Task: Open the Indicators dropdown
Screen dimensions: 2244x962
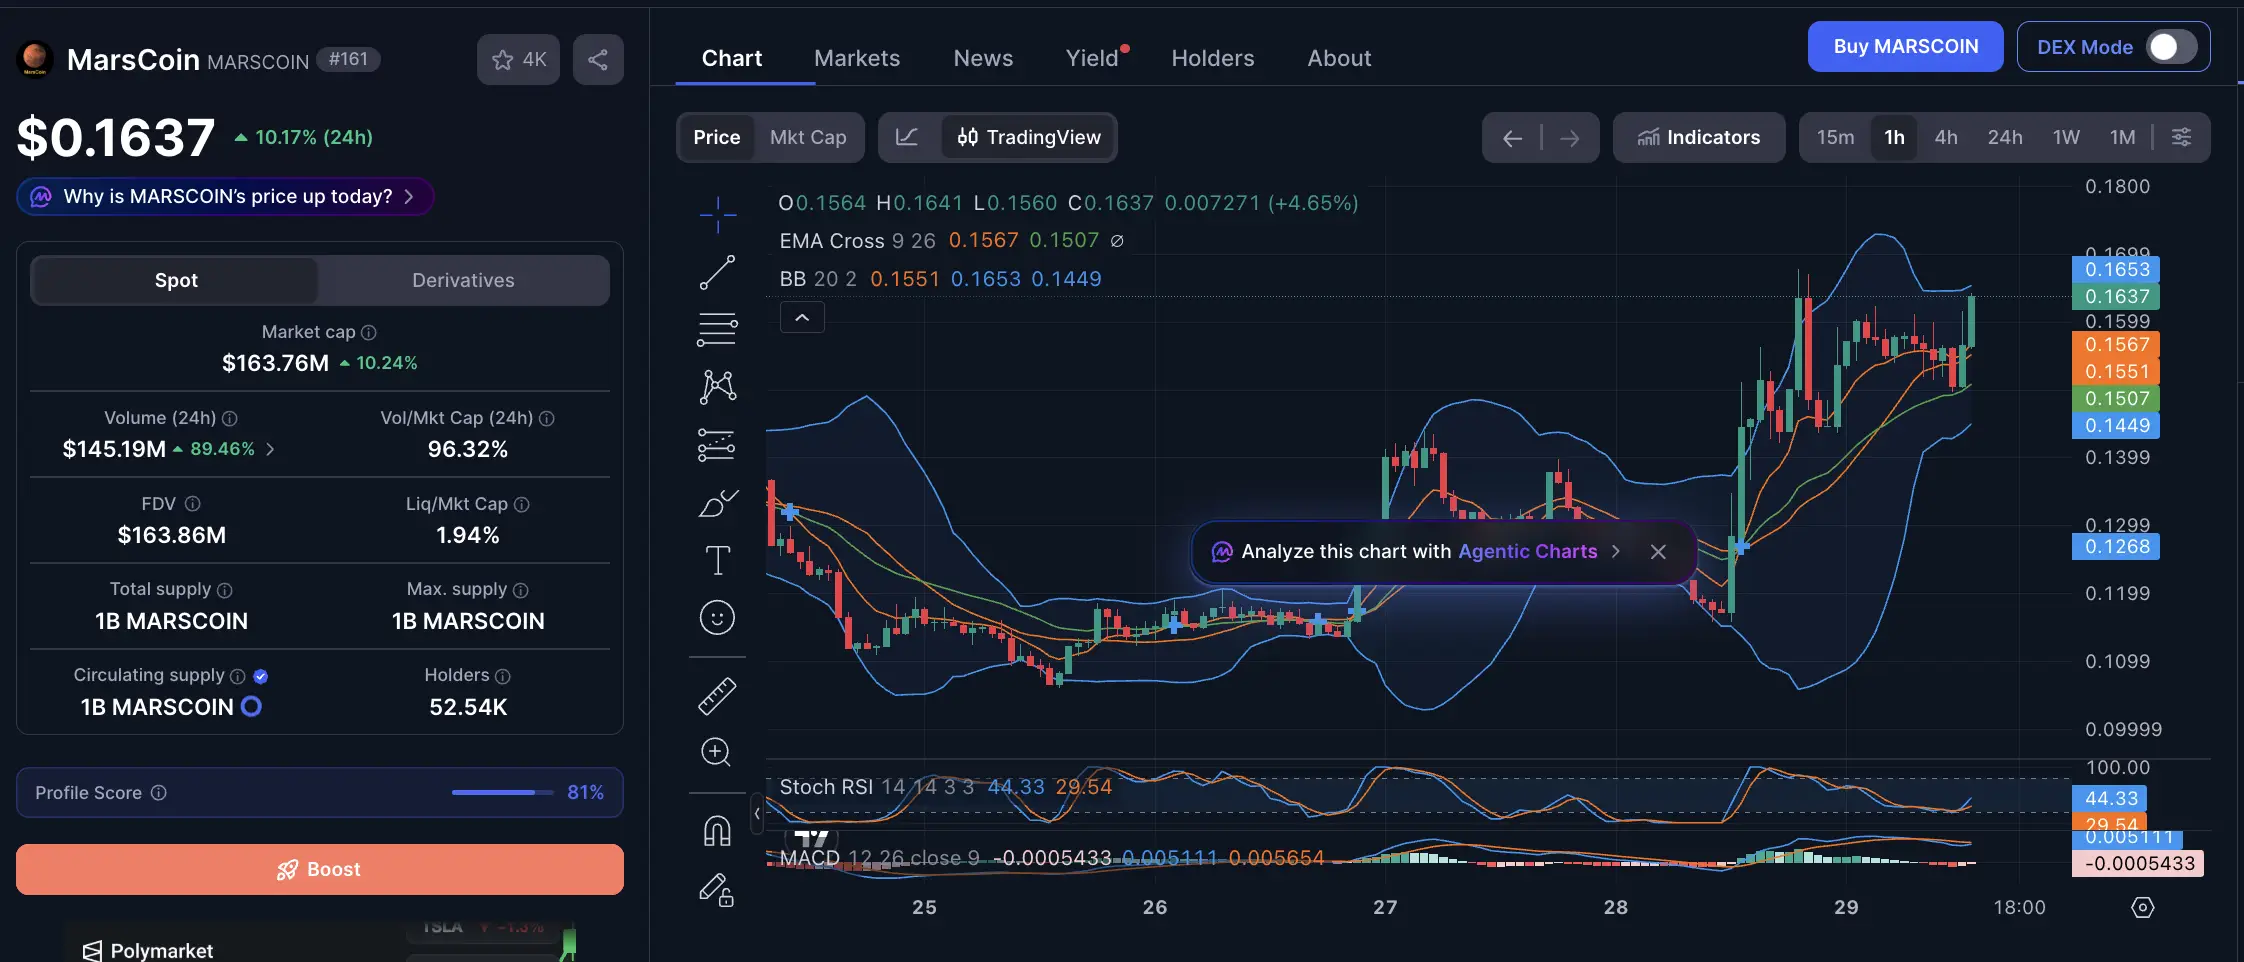Action: pos(1699,137)
